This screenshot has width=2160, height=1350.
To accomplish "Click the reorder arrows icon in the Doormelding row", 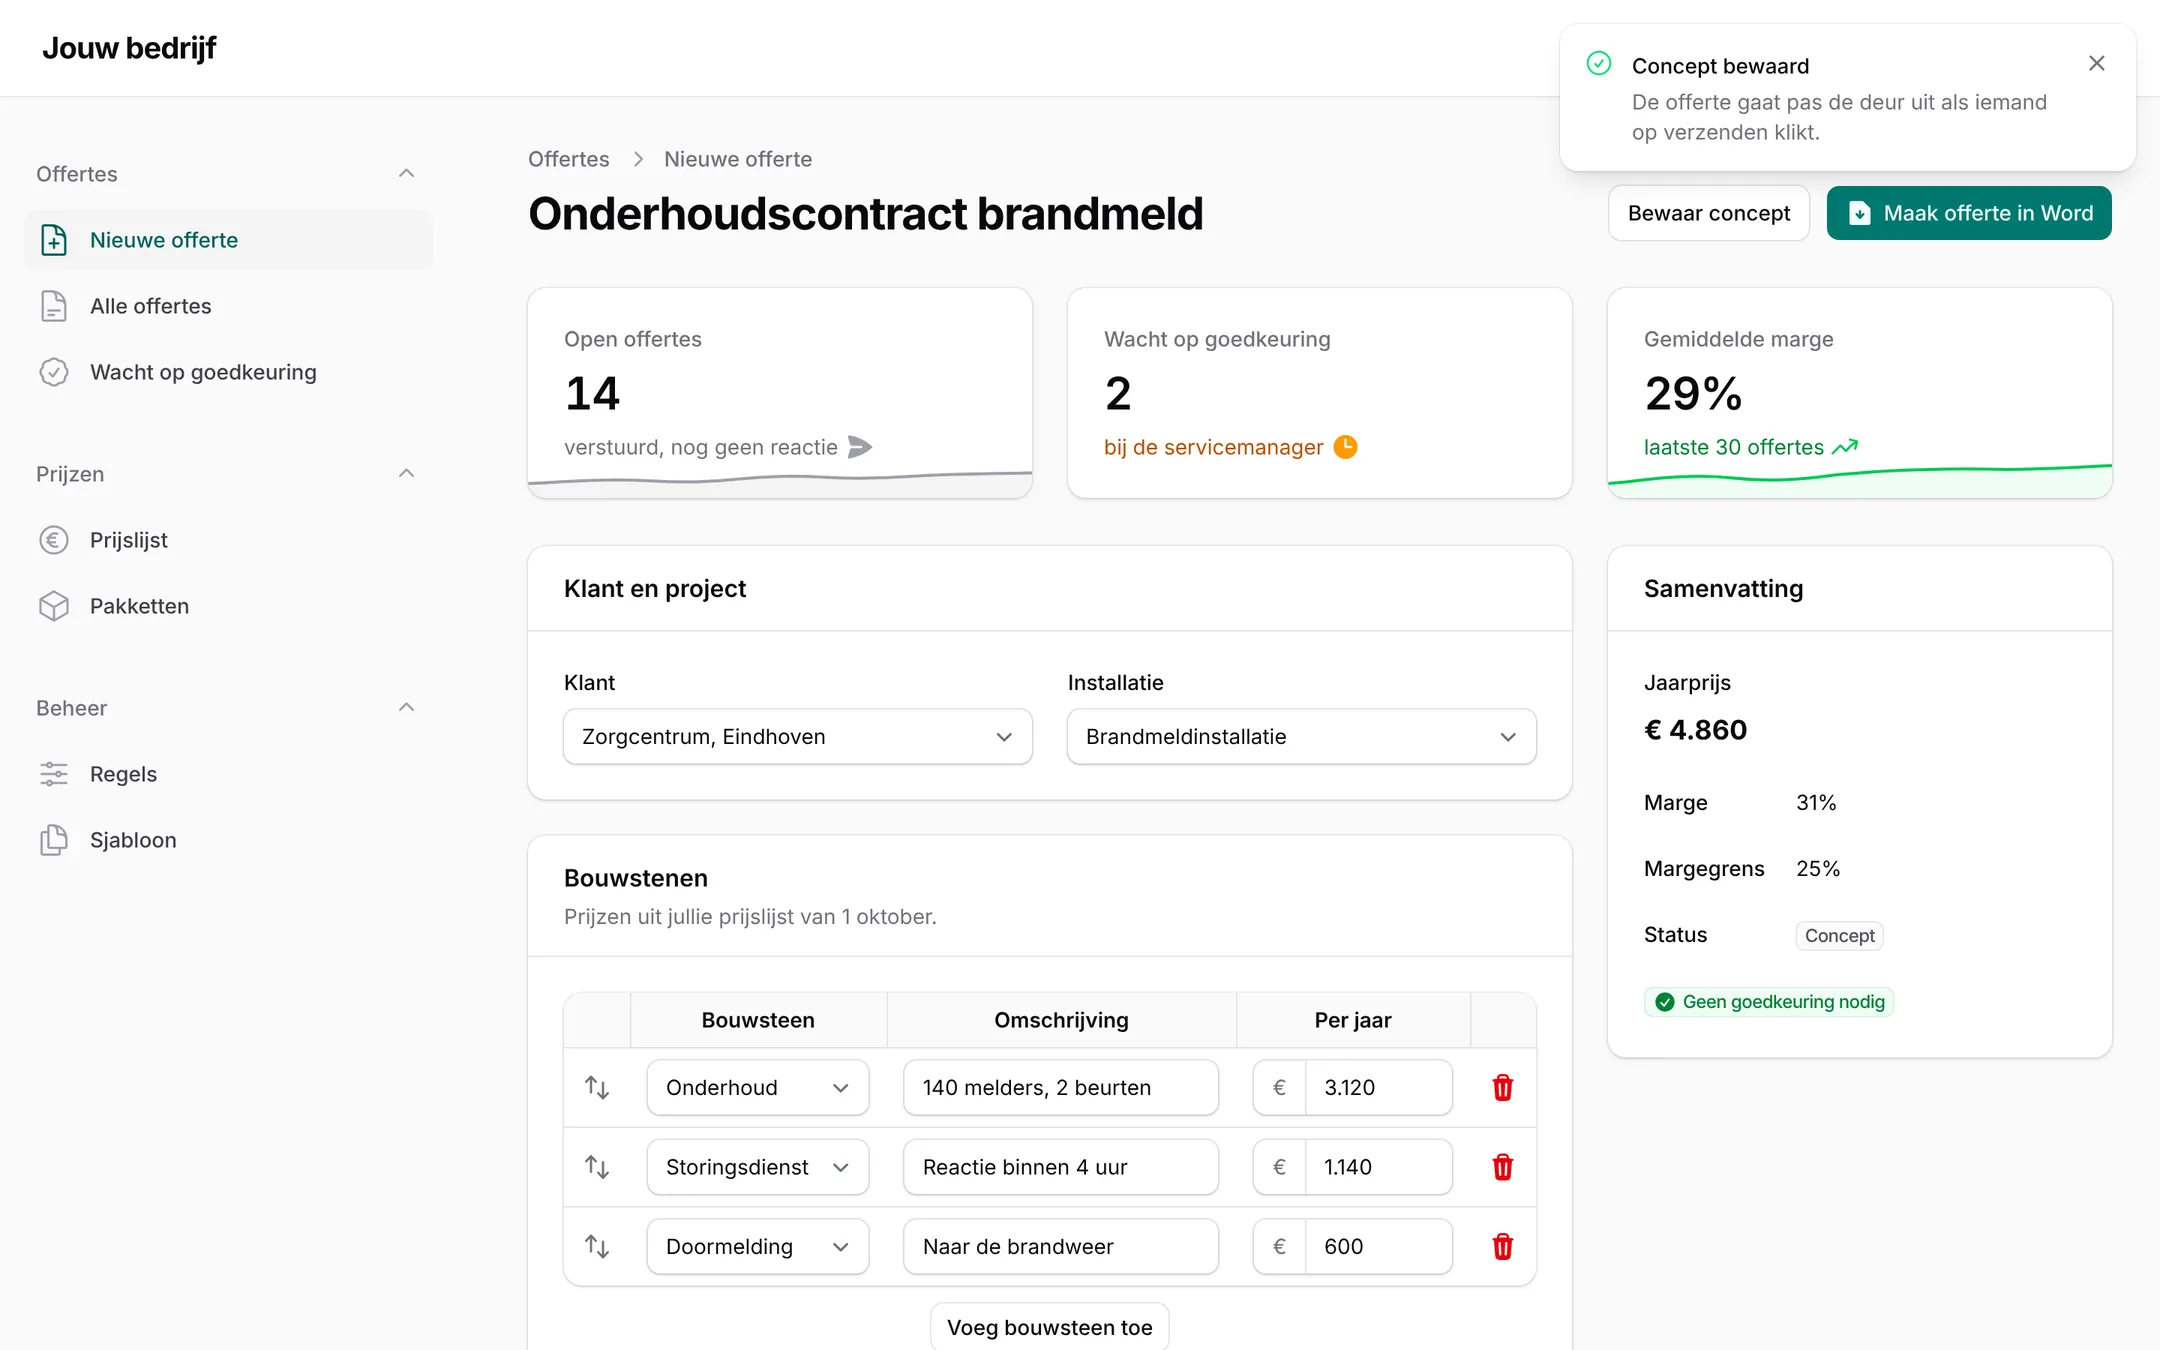I will pos(597,1246).
